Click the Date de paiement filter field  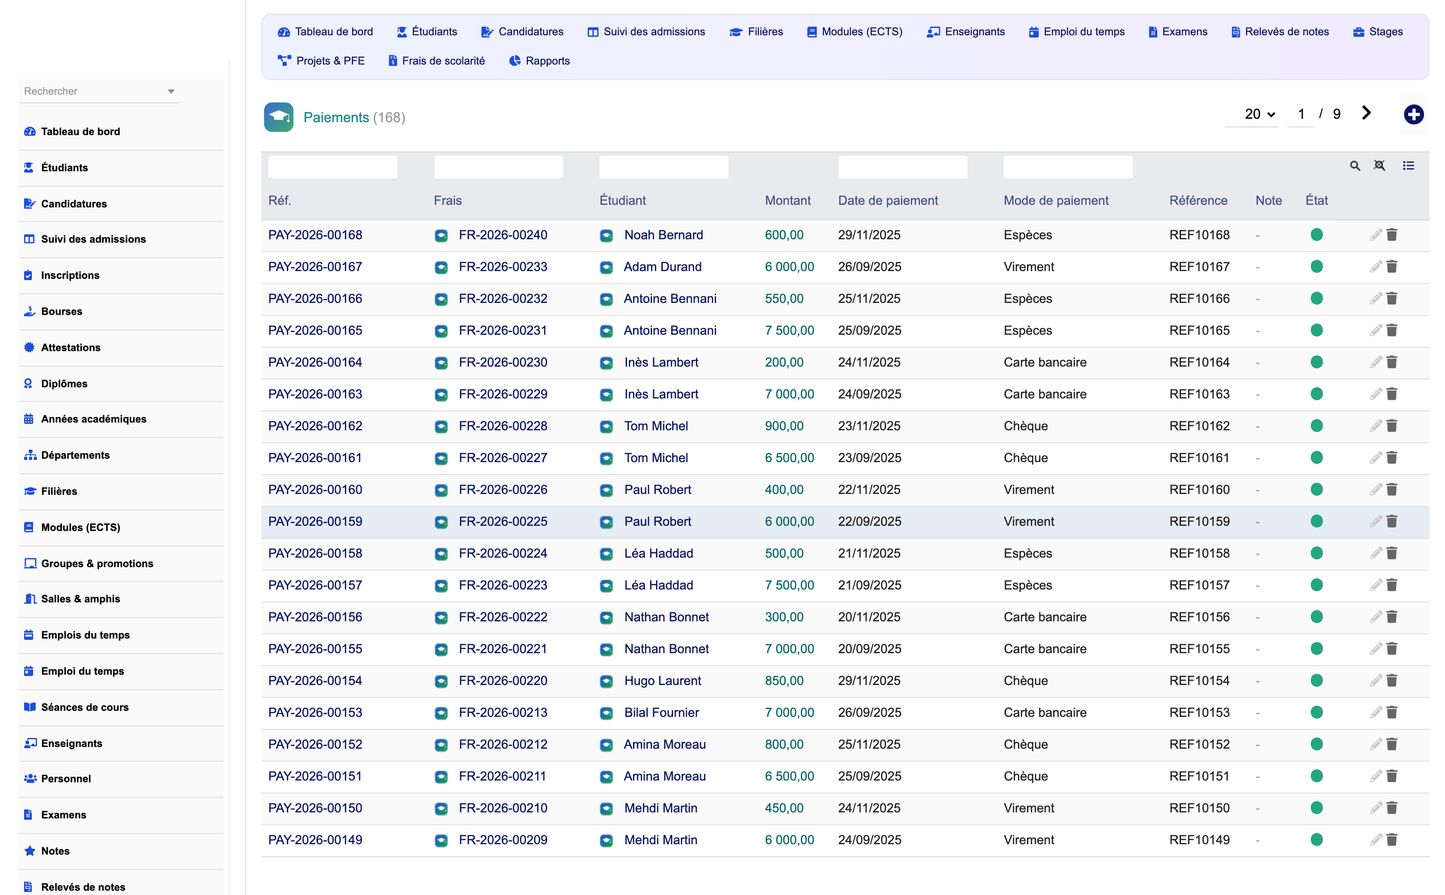(903, 167)
